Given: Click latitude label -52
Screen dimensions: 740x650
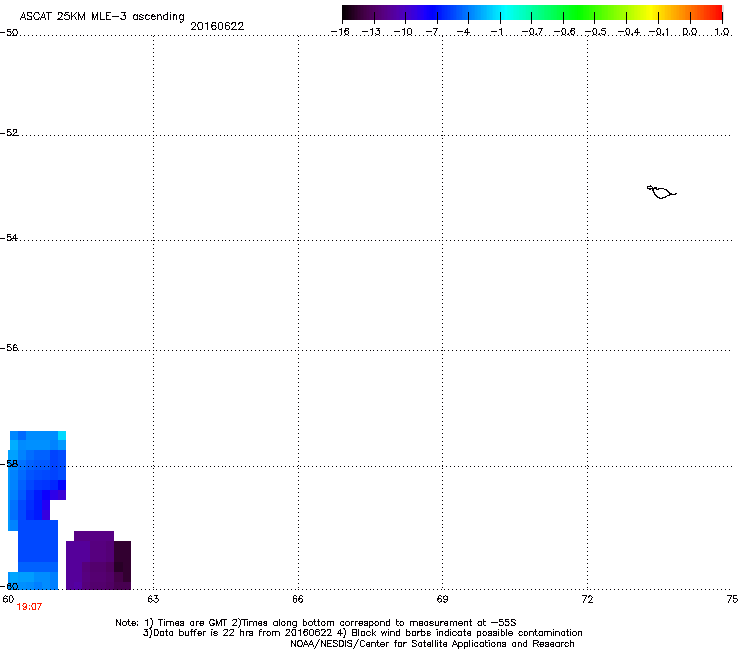Looking at the screenshot, I should point(9,133).
